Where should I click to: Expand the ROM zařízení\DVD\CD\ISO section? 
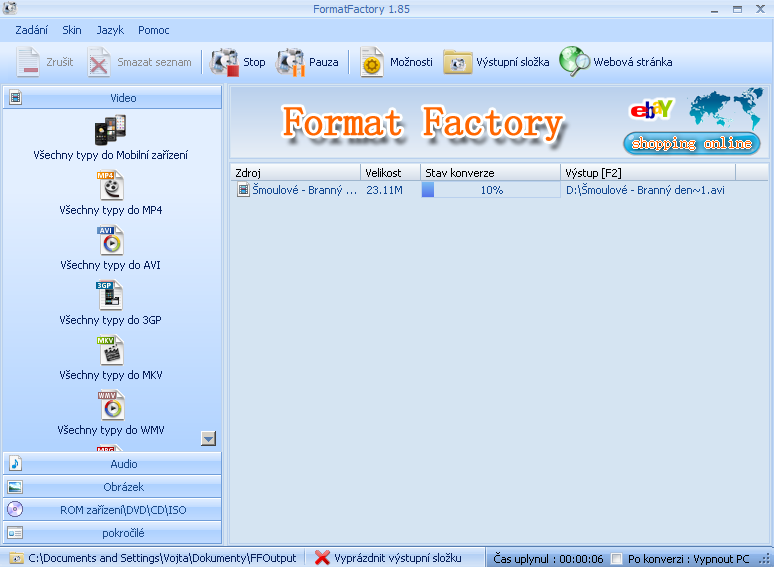pyautogui.click(x=112, y=510)
